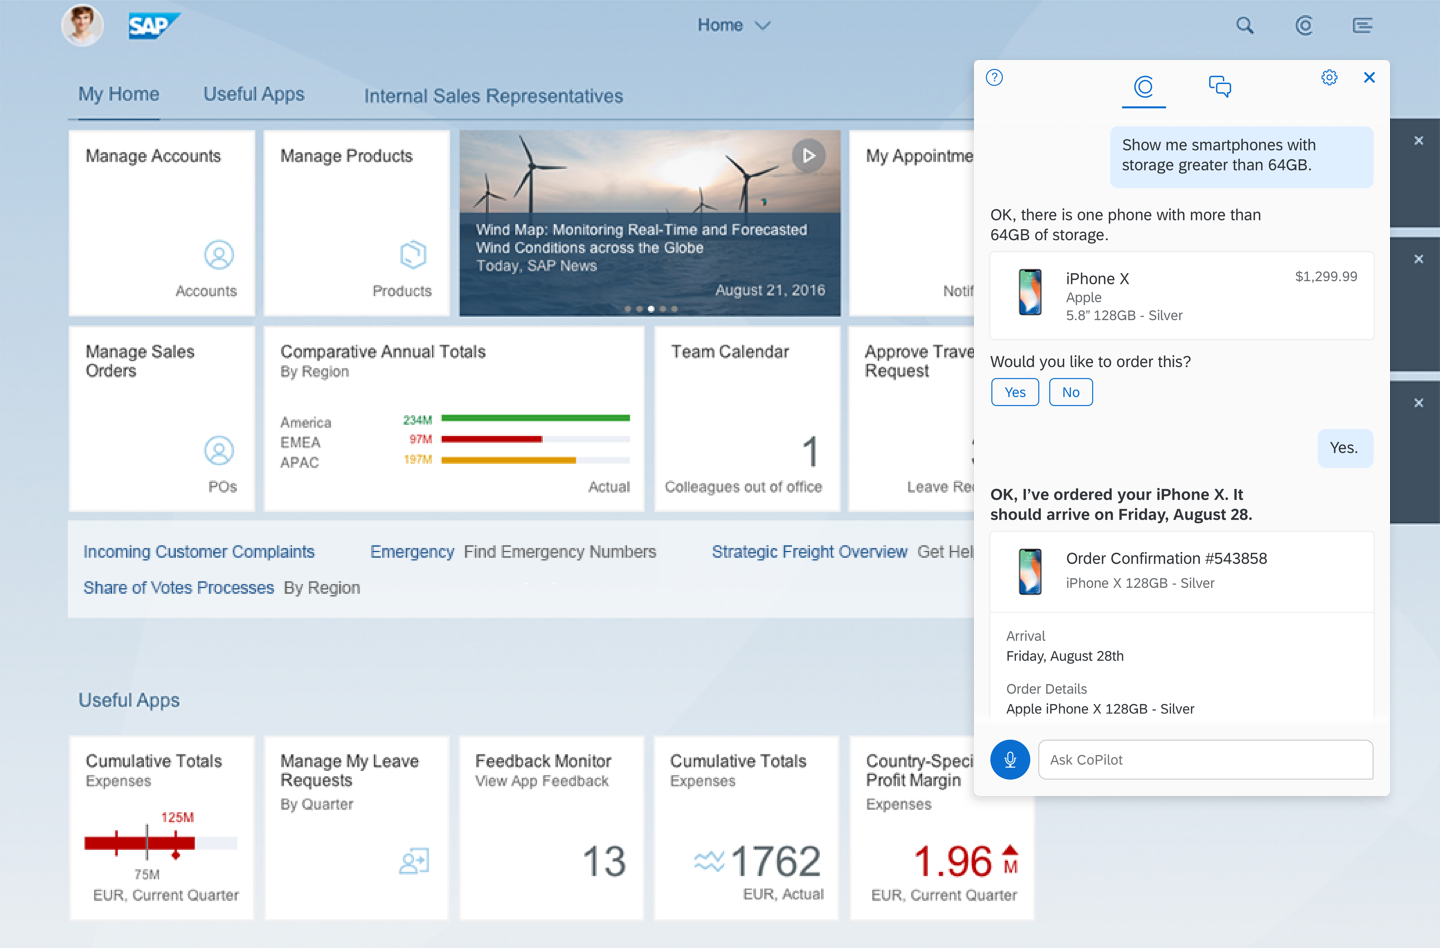This screenshot has height=948, width=1440.
Task: Click the $1,299.99 price text
Action: (x=1326, y=277)
